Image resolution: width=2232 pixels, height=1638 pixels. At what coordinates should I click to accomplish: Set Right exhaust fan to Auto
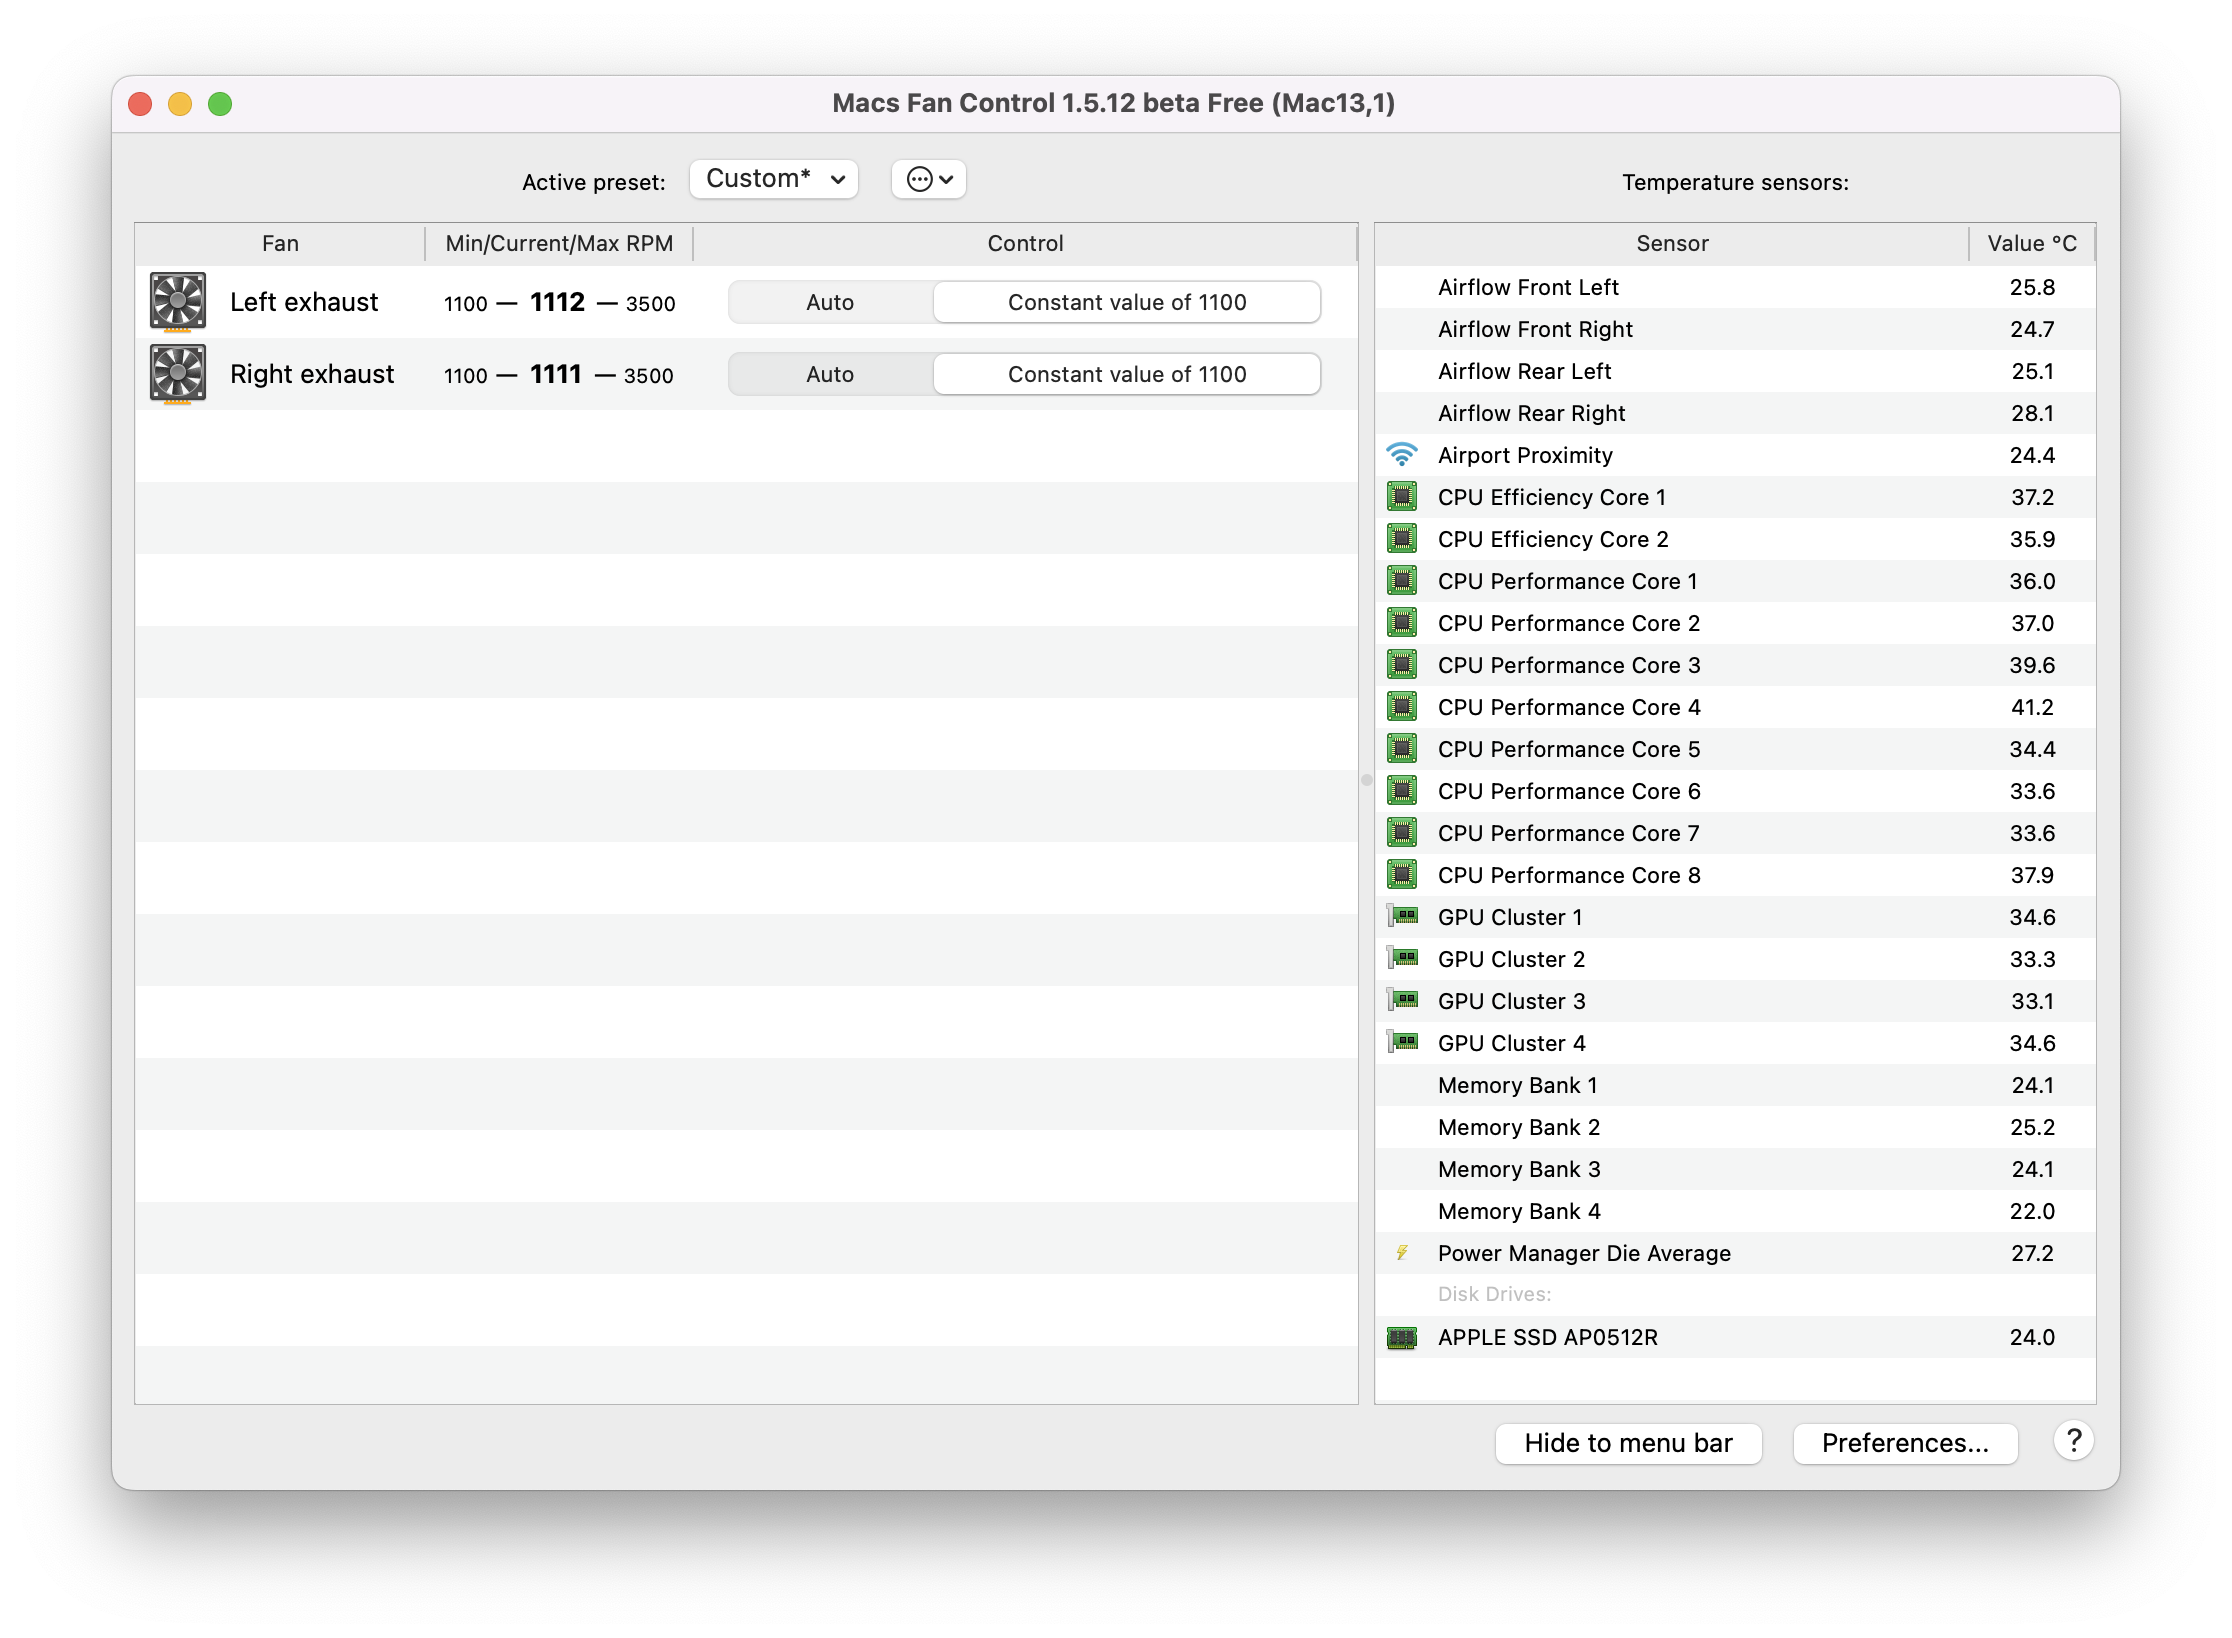click(x=830, y=374)
